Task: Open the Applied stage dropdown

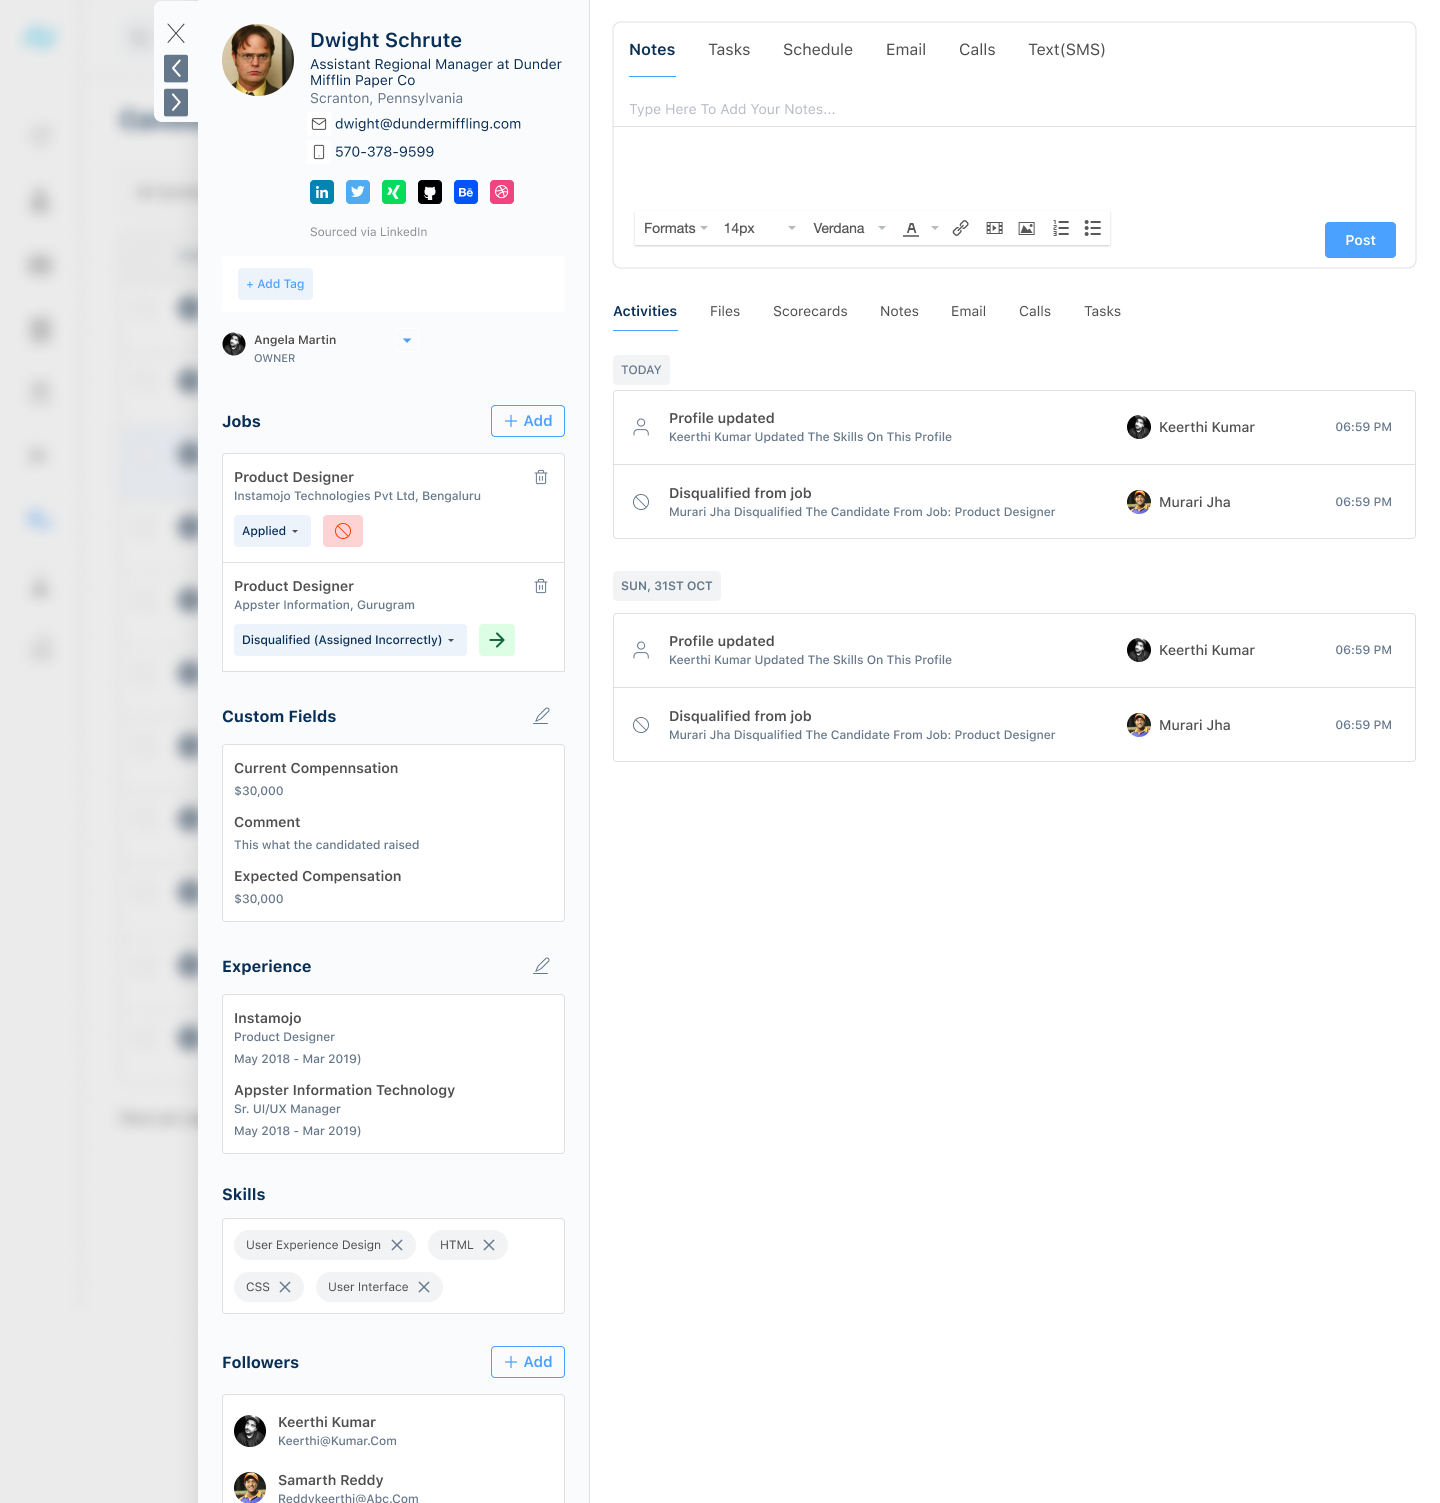Action: (x=270, y=531)
